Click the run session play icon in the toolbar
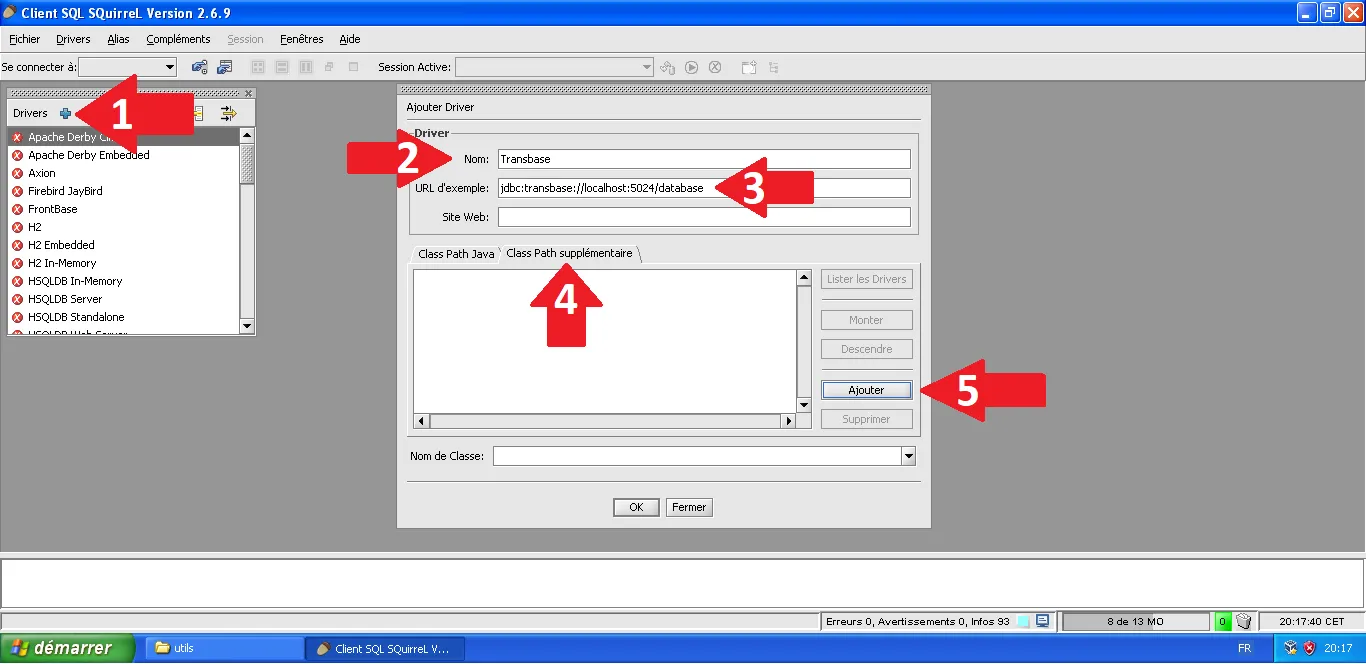The width and height of the screenshot is (1366, 664). [691, 67]
